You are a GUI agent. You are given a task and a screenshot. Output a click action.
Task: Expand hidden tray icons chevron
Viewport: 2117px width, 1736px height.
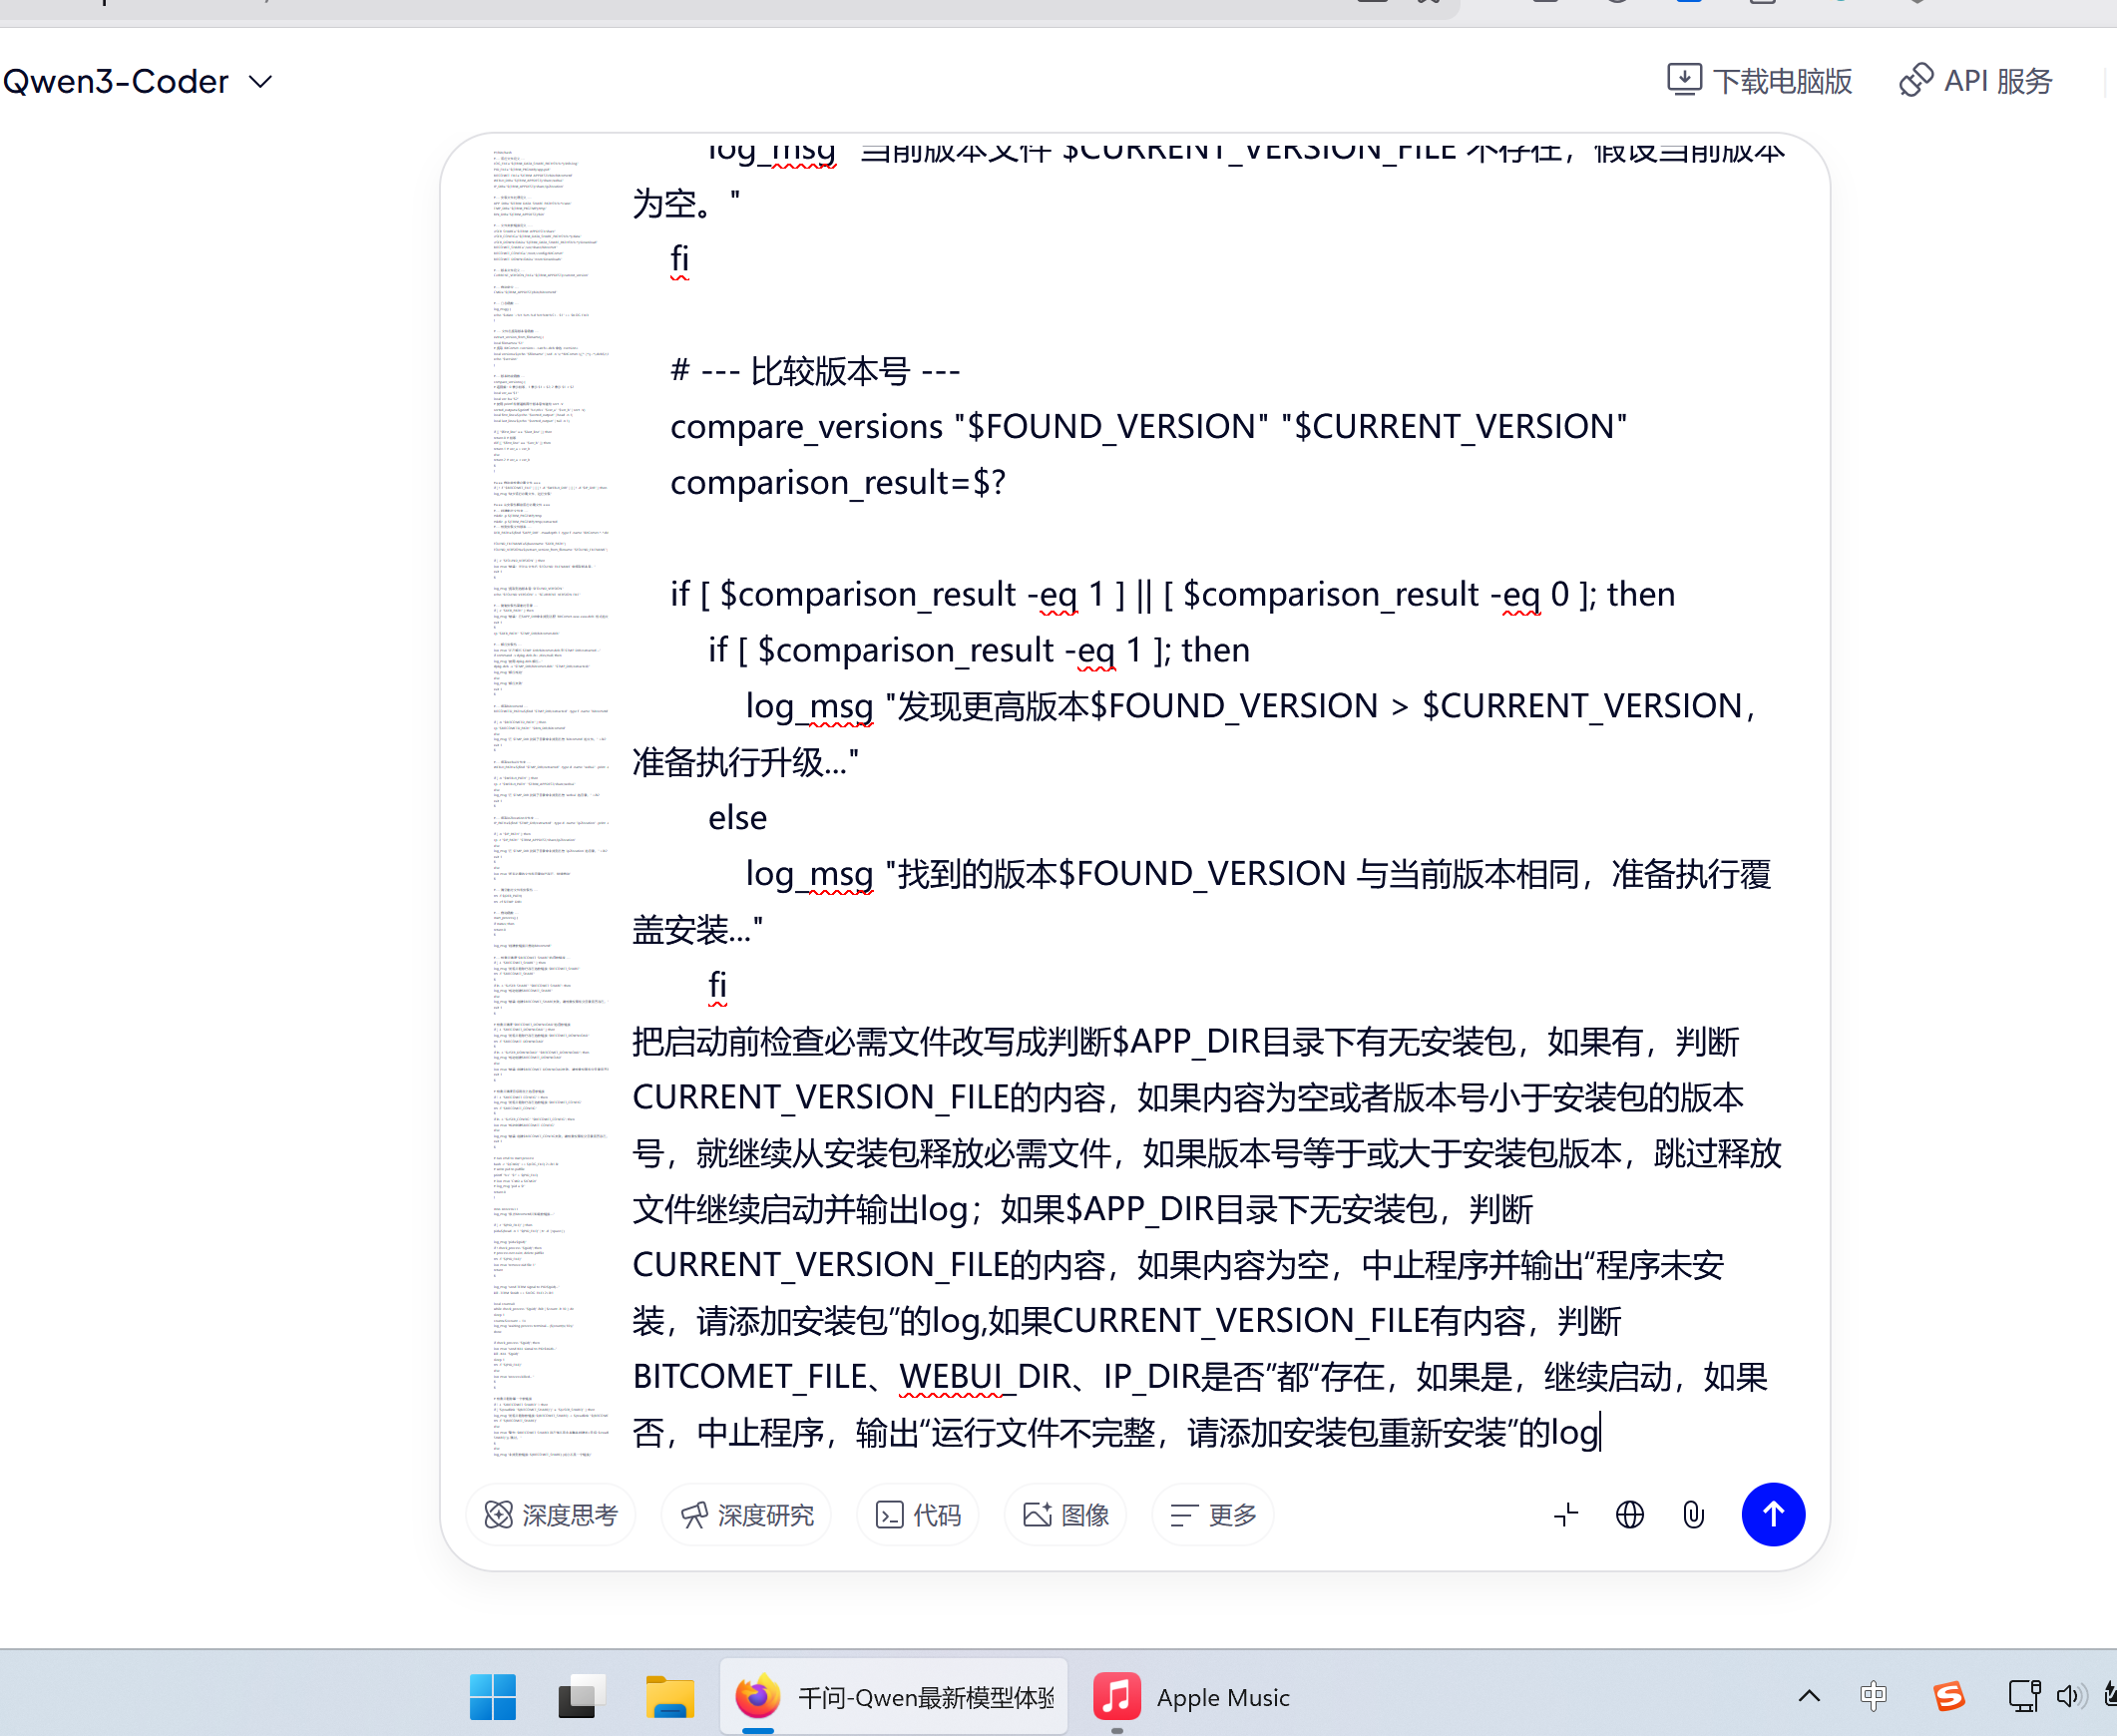point(1808,1696)
